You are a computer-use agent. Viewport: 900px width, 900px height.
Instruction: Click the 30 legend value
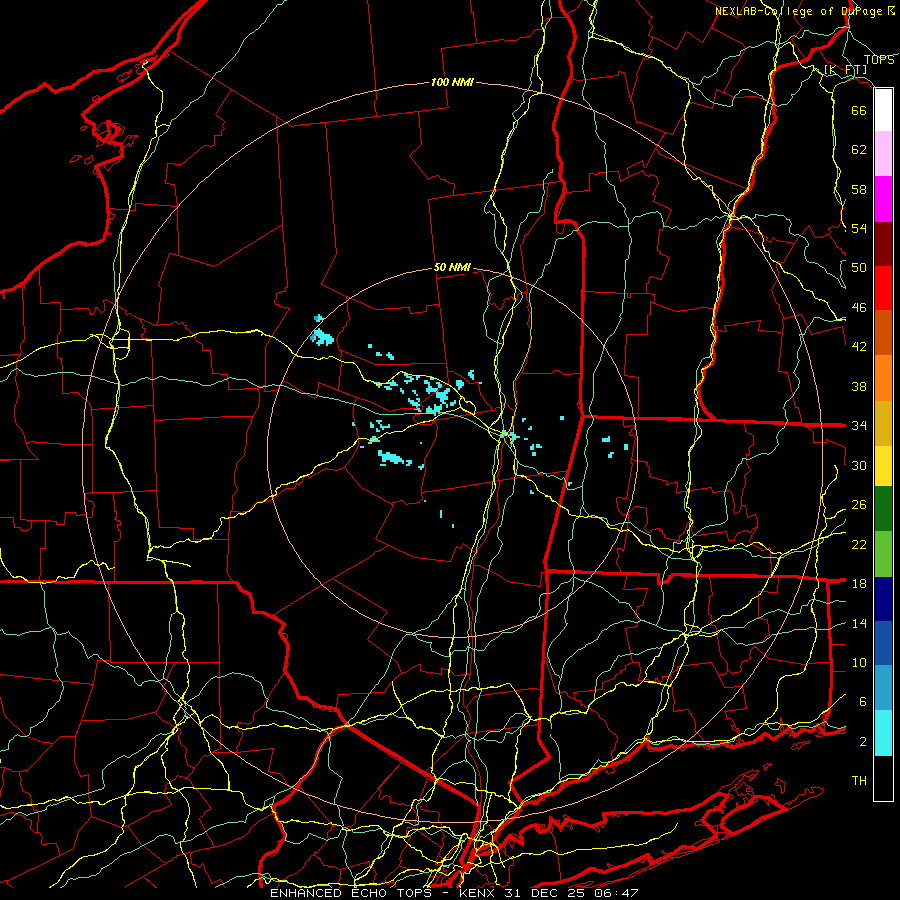coord(859,465)
